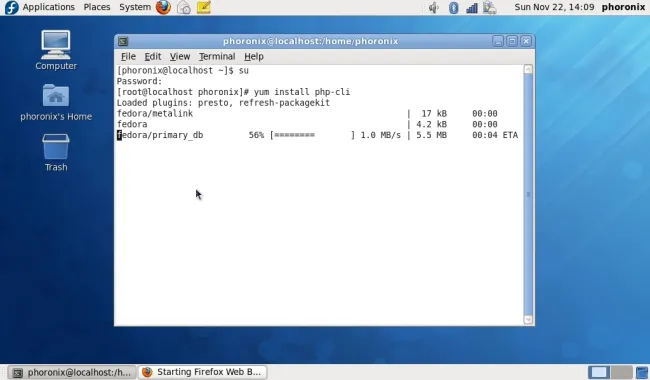This screenshot has height=380, width=650.
Task: Open the System menu
Action: point(135,7)
